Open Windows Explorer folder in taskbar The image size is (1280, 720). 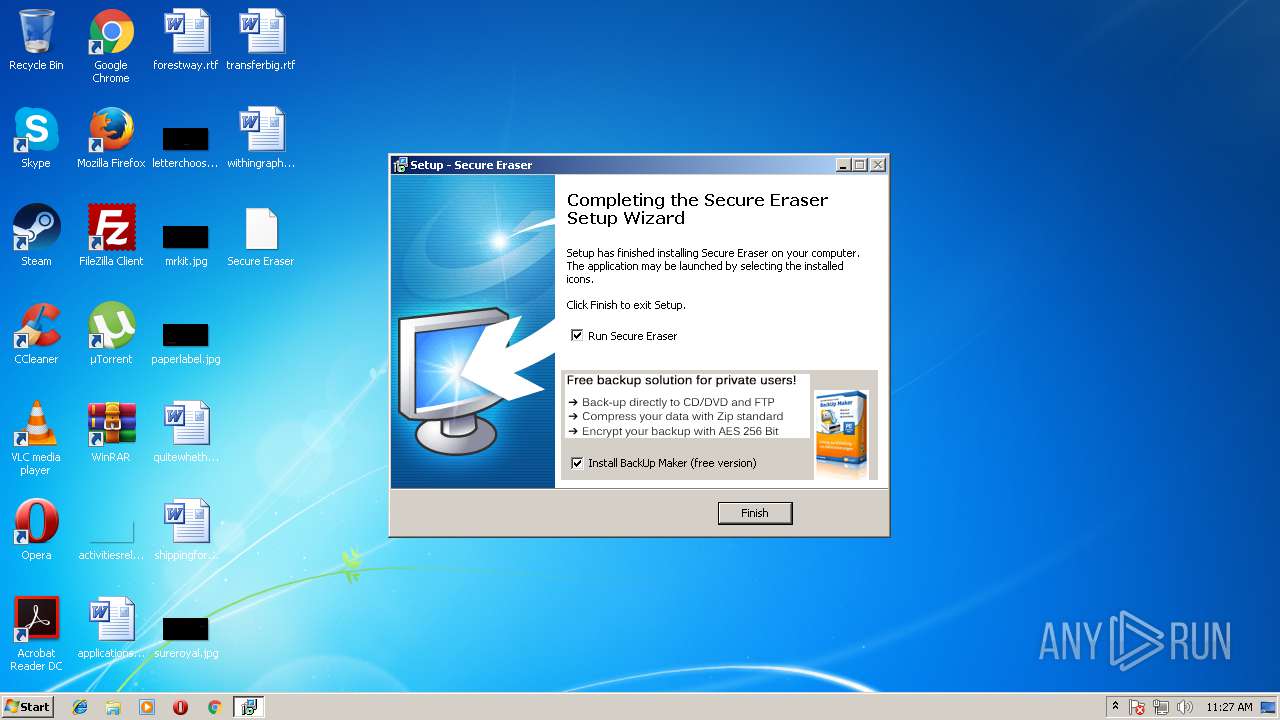[x=113, y=707]
